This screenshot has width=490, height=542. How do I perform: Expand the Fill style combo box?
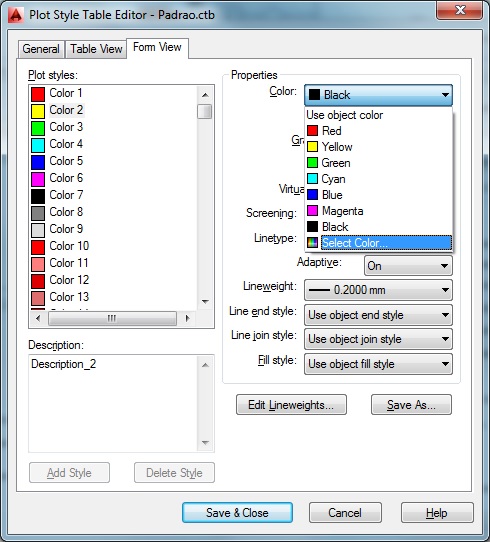[378, 364]
